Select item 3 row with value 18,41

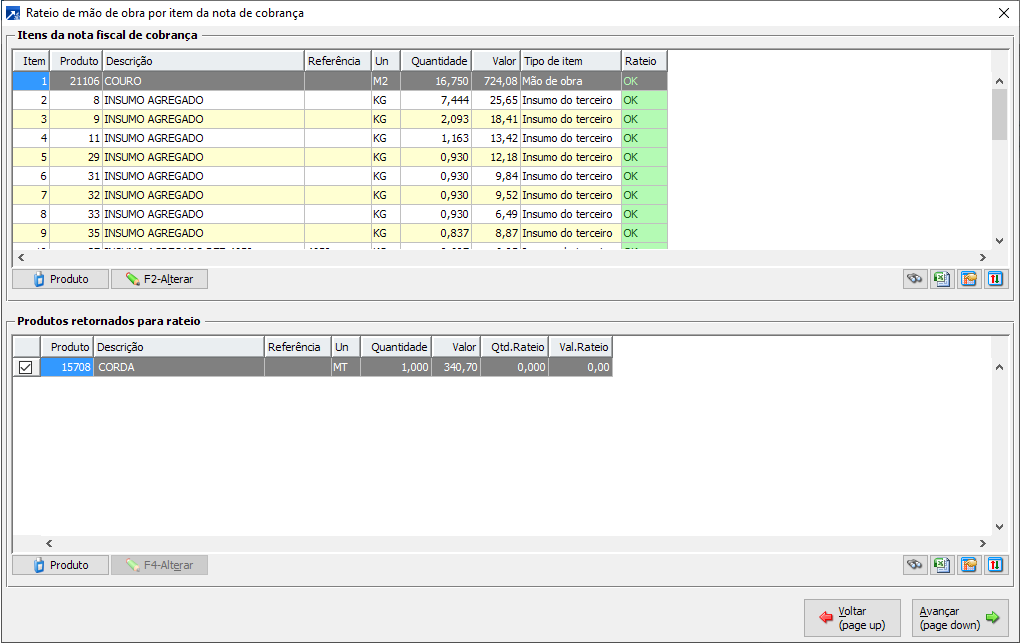340,119
